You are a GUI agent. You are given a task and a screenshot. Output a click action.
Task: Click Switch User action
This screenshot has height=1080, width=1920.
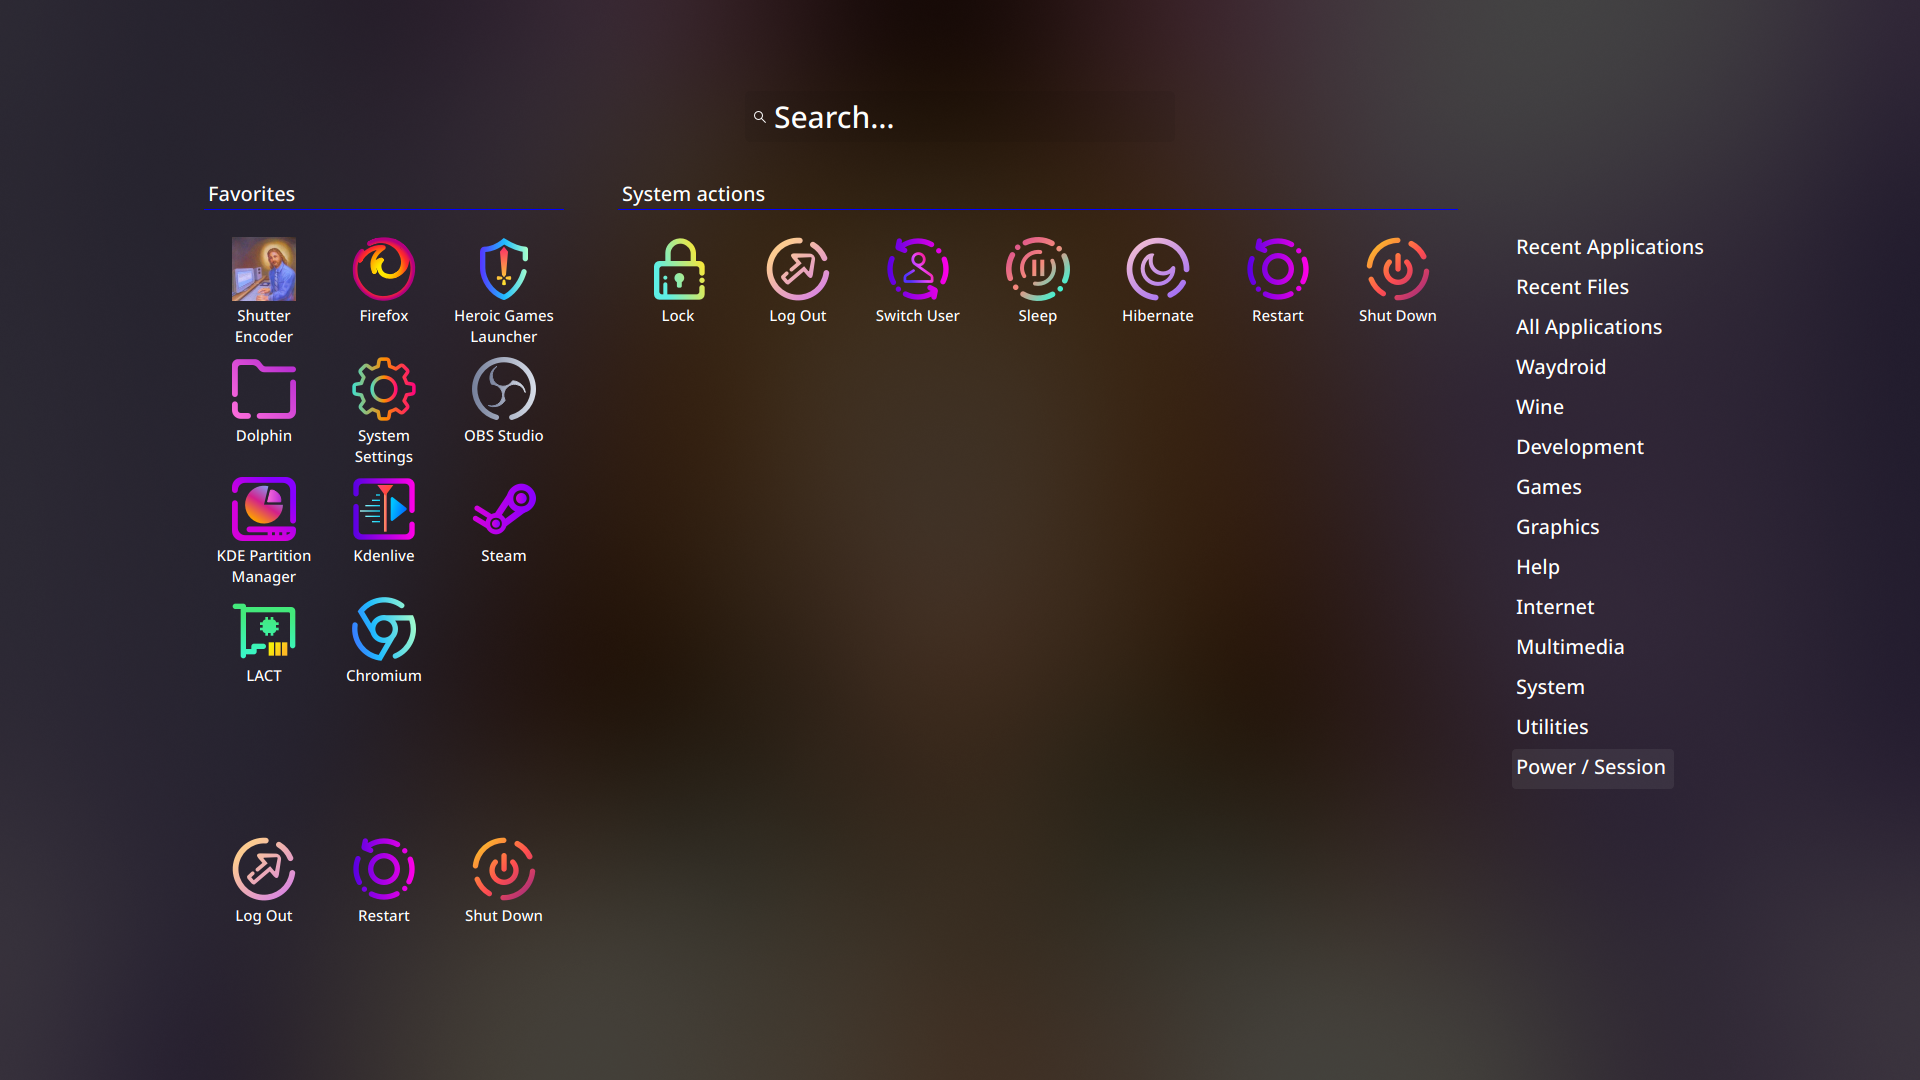point(917,270)
